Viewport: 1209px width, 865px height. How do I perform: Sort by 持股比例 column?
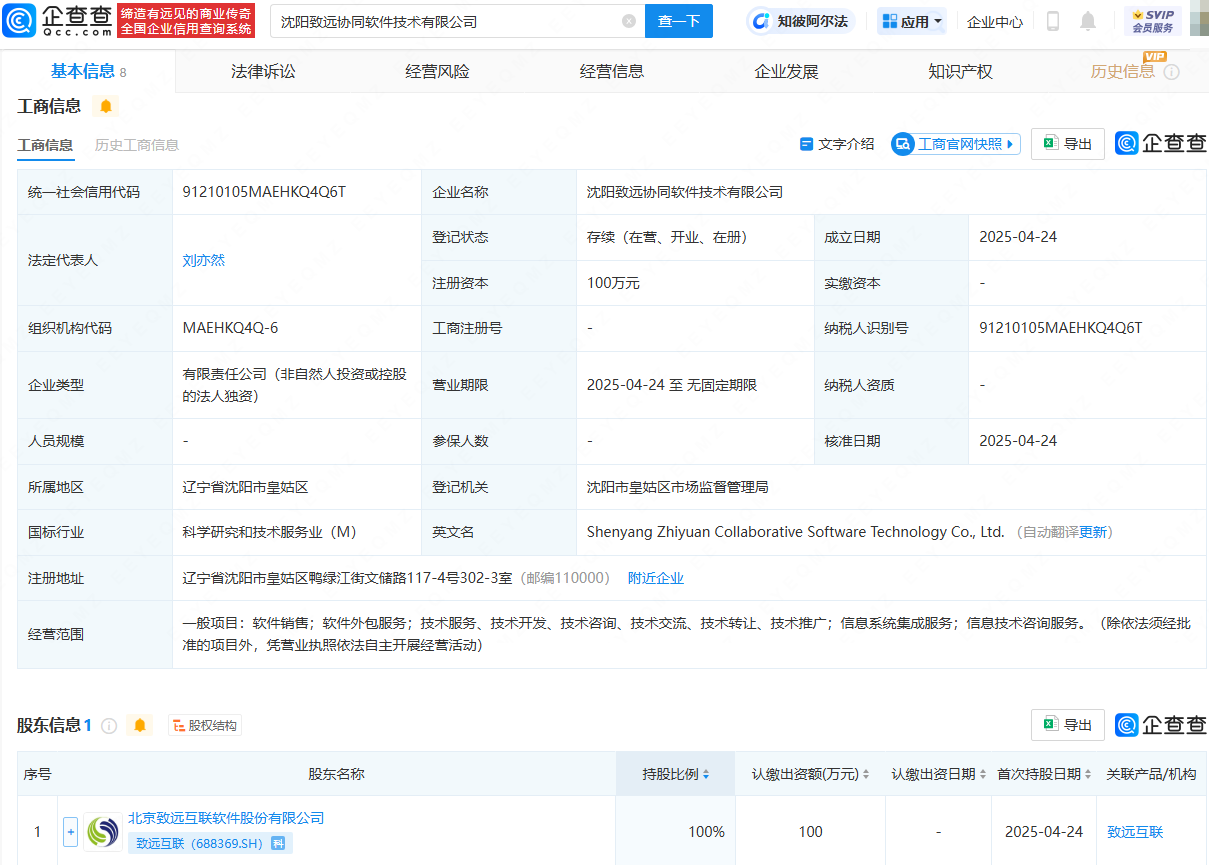click(x=676, y=774)
